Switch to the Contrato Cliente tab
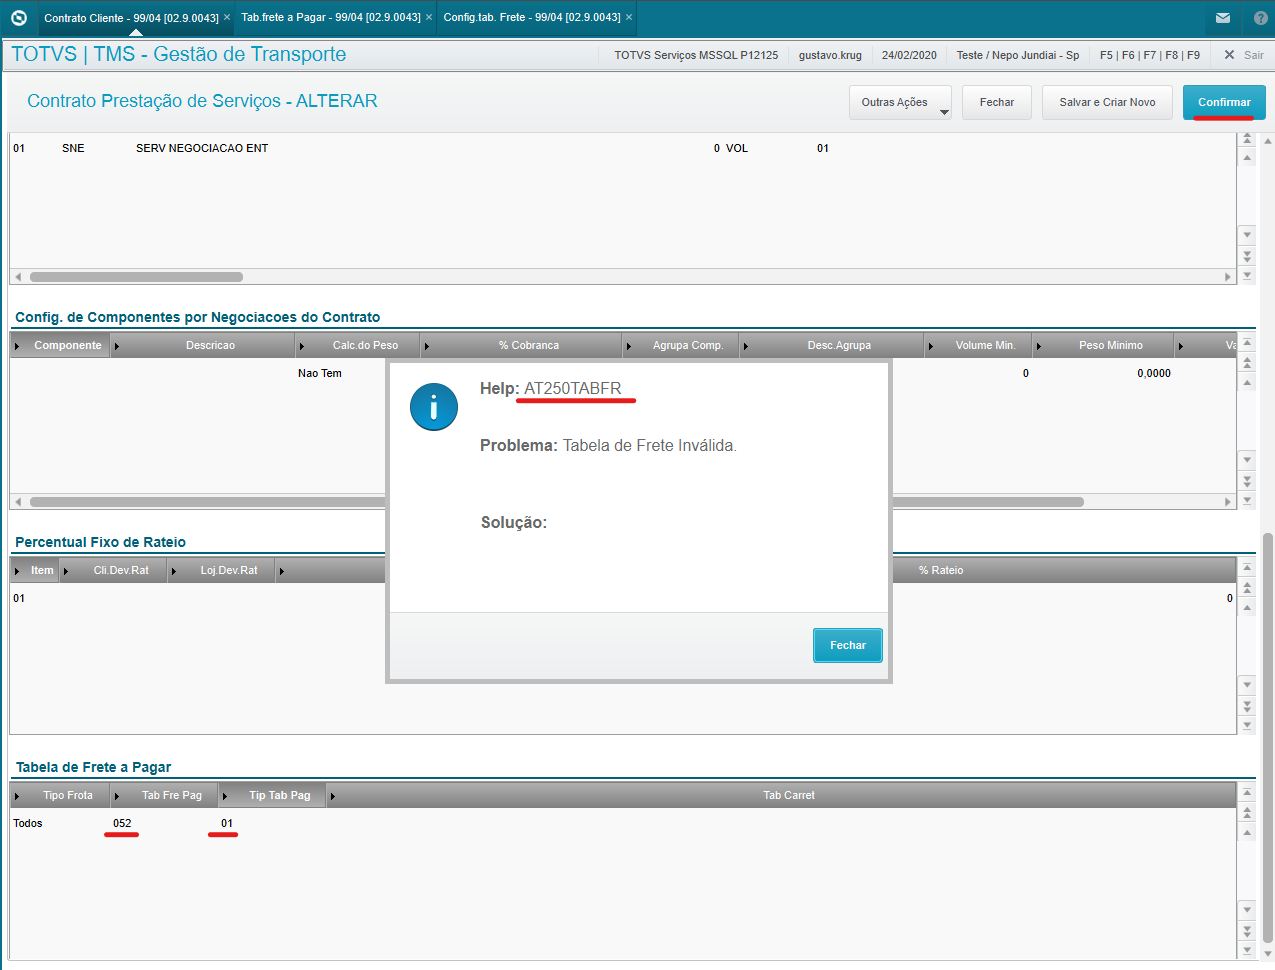Image resolution: width=1275 pixels, height=970 pixels. [131, 18]
